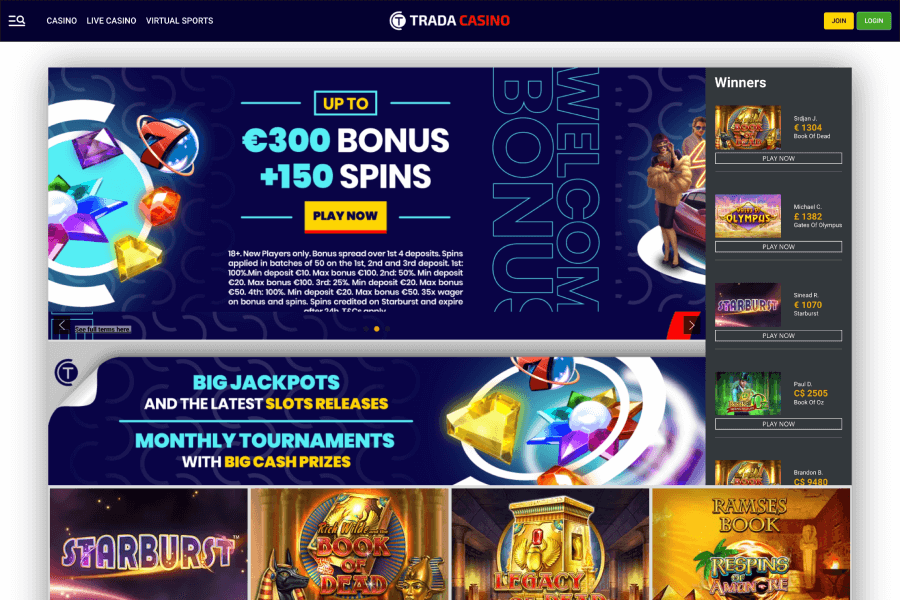900x600 pixels.
Task: Click the yellow Join button
Action: (839, 21)
